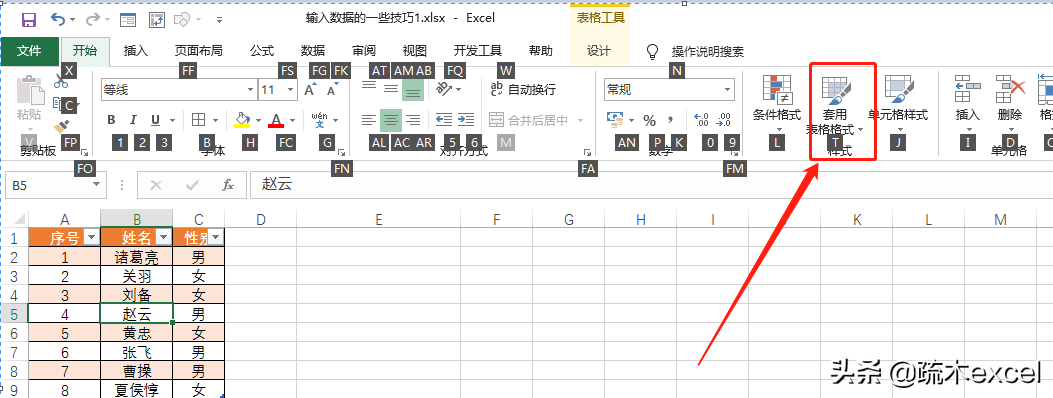Apply red font color A
The width and height of the screenshot is (1053, 398).
pyautogui.click(x=276, y=120)
